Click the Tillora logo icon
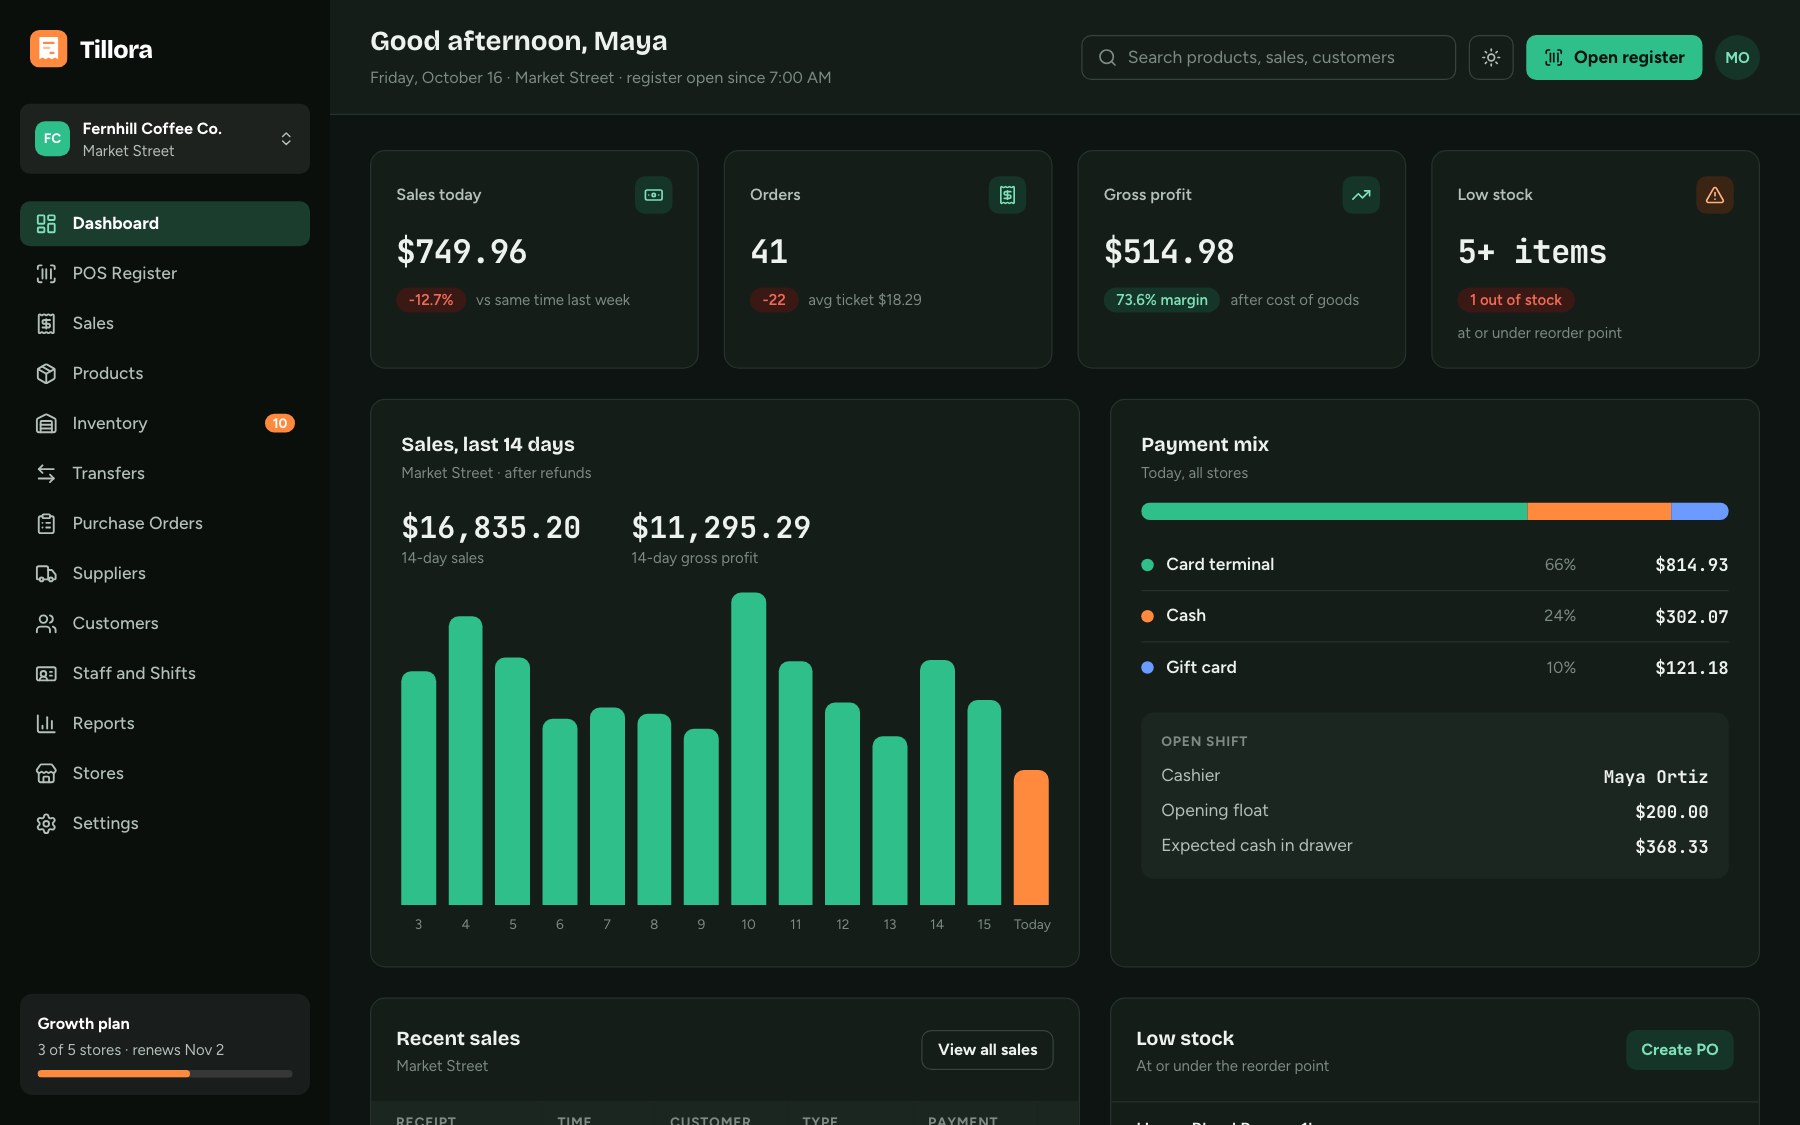1800x1125 pixels. (x=48, y=49)
